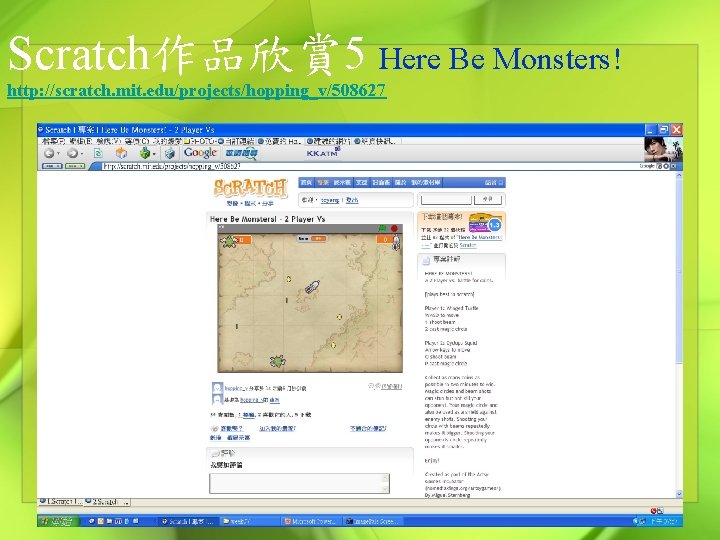This screenshot has height=540, width=720.
Task: Click the presentation mode icon on player top-left
Action: tap(222, 228)
